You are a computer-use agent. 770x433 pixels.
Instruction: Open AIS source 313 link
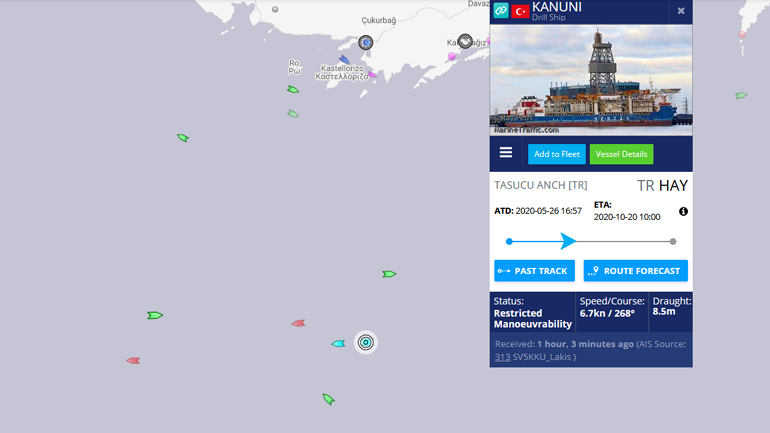pos(502,357)
